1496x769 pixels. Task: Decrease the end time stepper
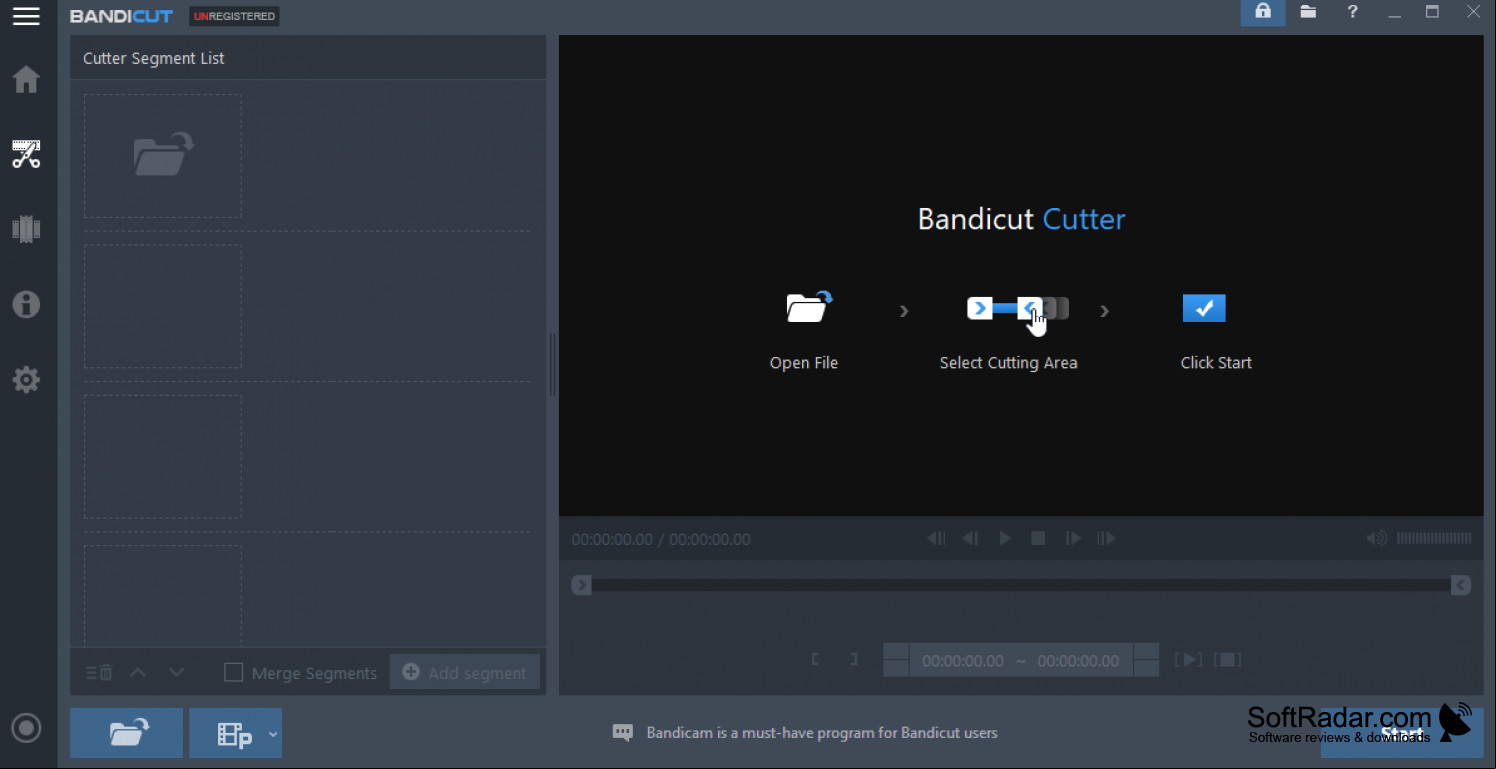[x=1146, y=668]
